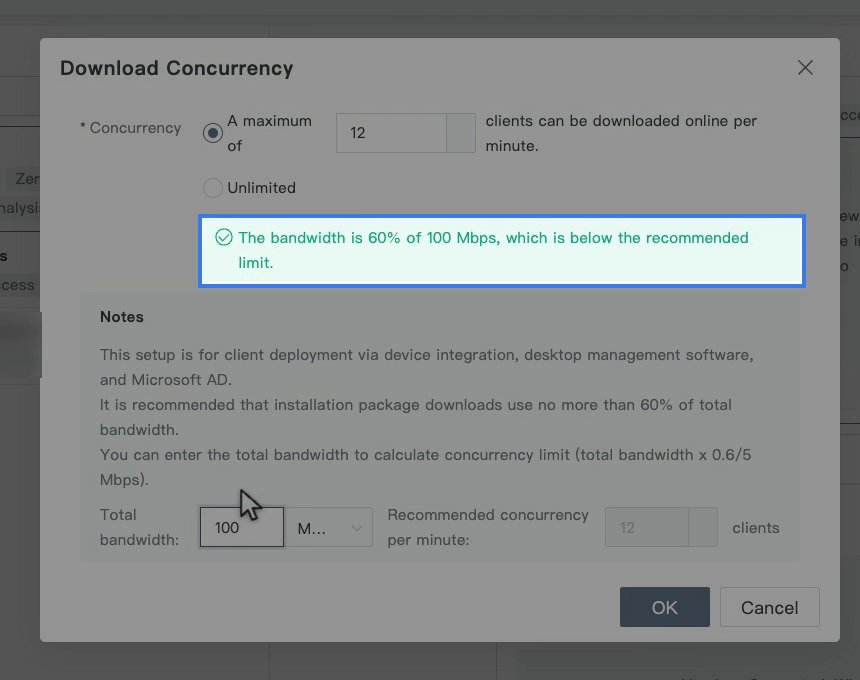Select the Unlimited concurrency radio option
The image size is (860, 680).
click(x=212, y=188)
